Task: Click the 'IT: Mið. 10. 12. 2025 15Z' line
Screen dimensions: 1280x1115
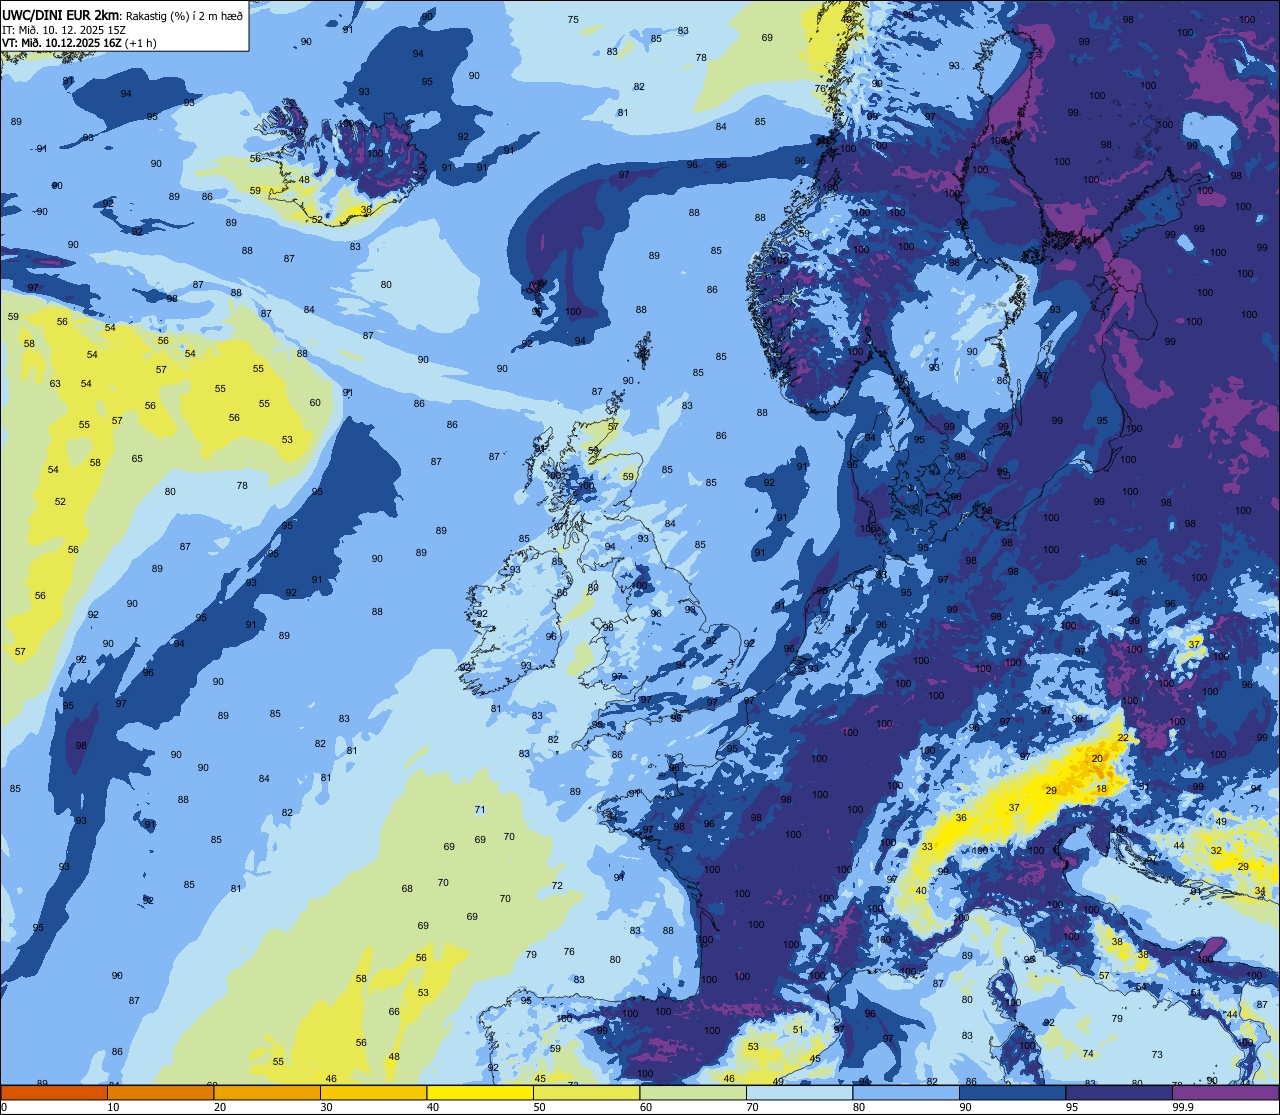Action: point(64,30)
